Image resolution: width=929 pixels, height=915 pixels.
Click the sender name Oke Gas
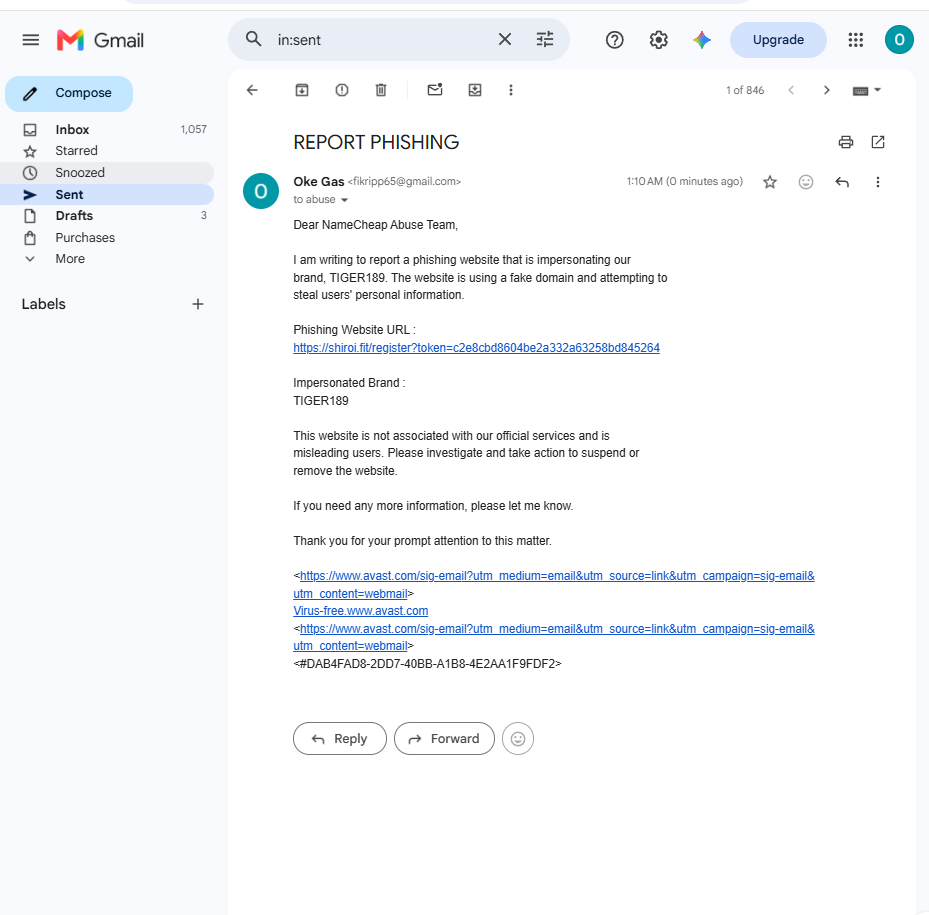(x=319, y=181)
